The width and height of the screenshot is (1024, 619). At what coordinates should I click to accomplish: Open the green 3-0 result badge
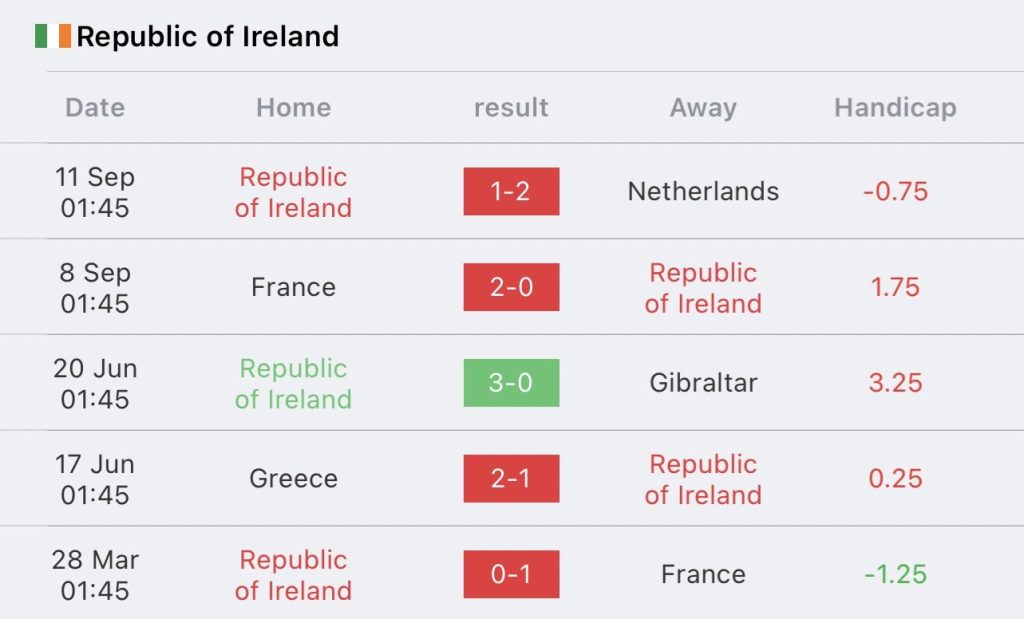pos(511,383)
